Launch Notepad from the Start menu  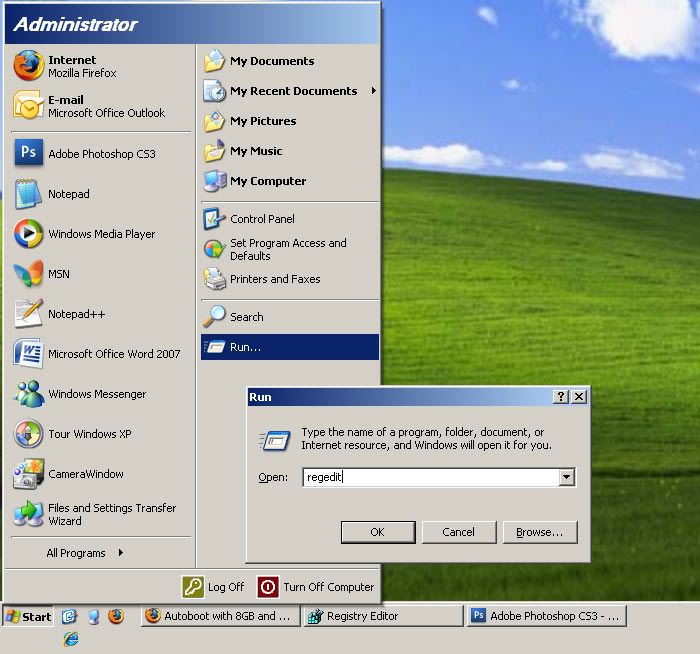click(x=28, y=194)
